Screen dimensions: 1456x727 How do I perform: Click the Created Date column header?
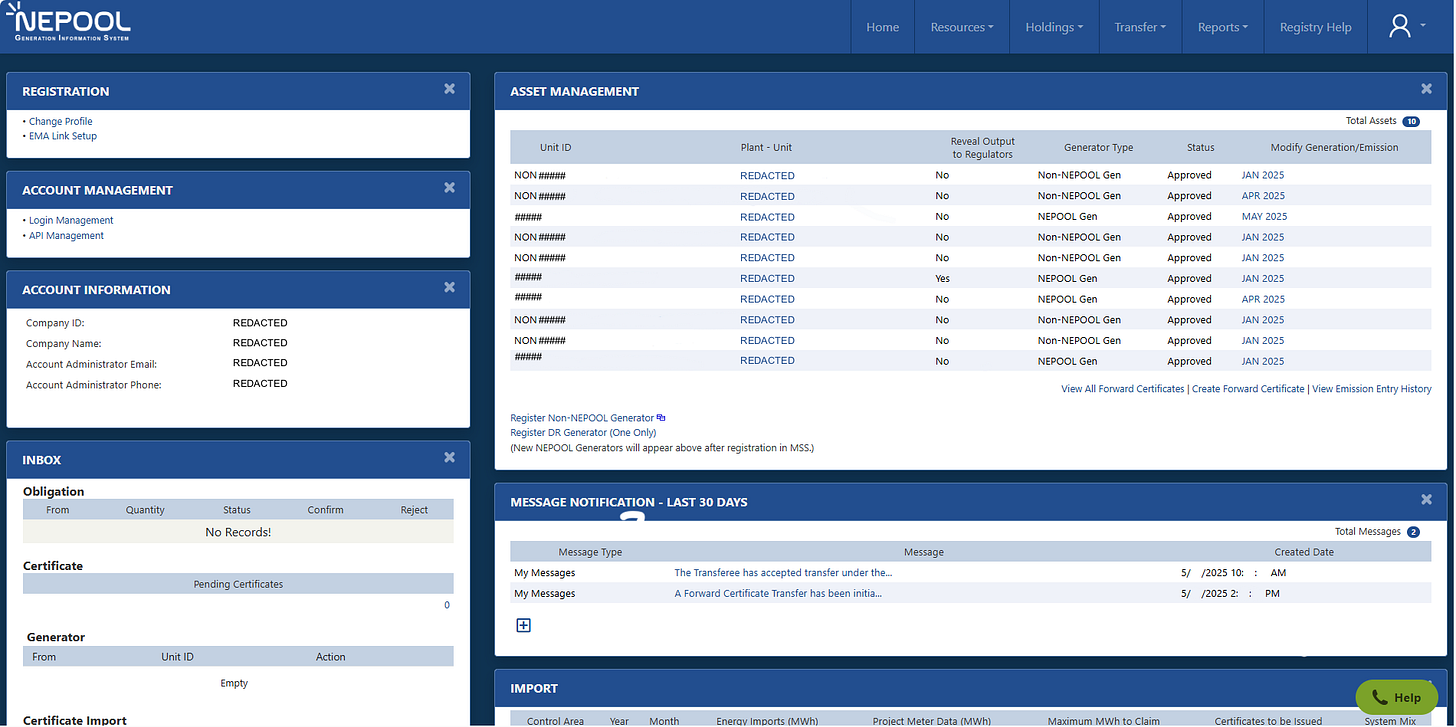click(x=1304, y=552)
